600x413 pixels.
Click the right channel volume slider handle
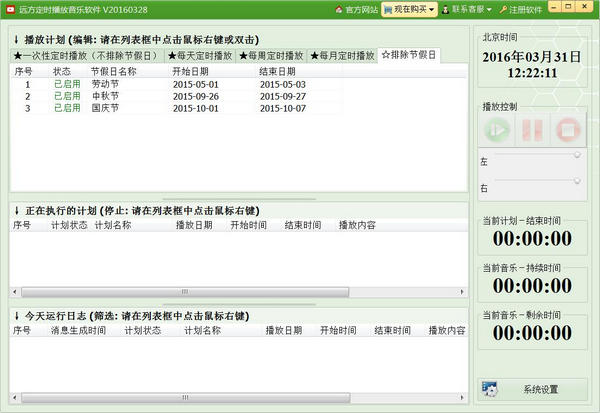[577, 180]
